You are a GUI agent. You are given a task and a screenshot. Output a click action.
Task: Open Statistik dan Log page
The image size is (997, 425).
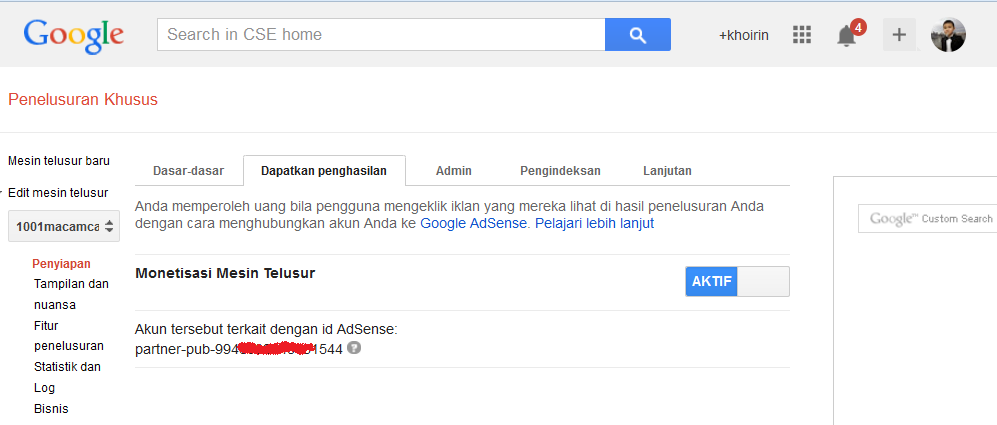(67, 377)
